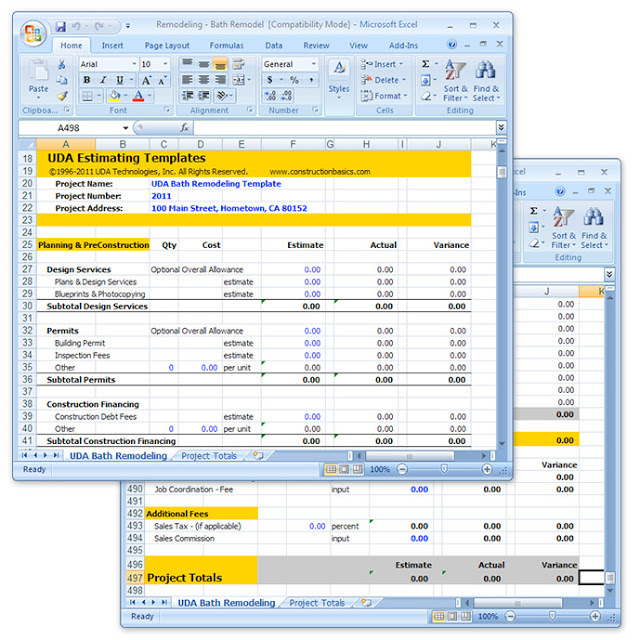Click Delete in Cells group
This screenshot has height=640, width=640.
384,80
